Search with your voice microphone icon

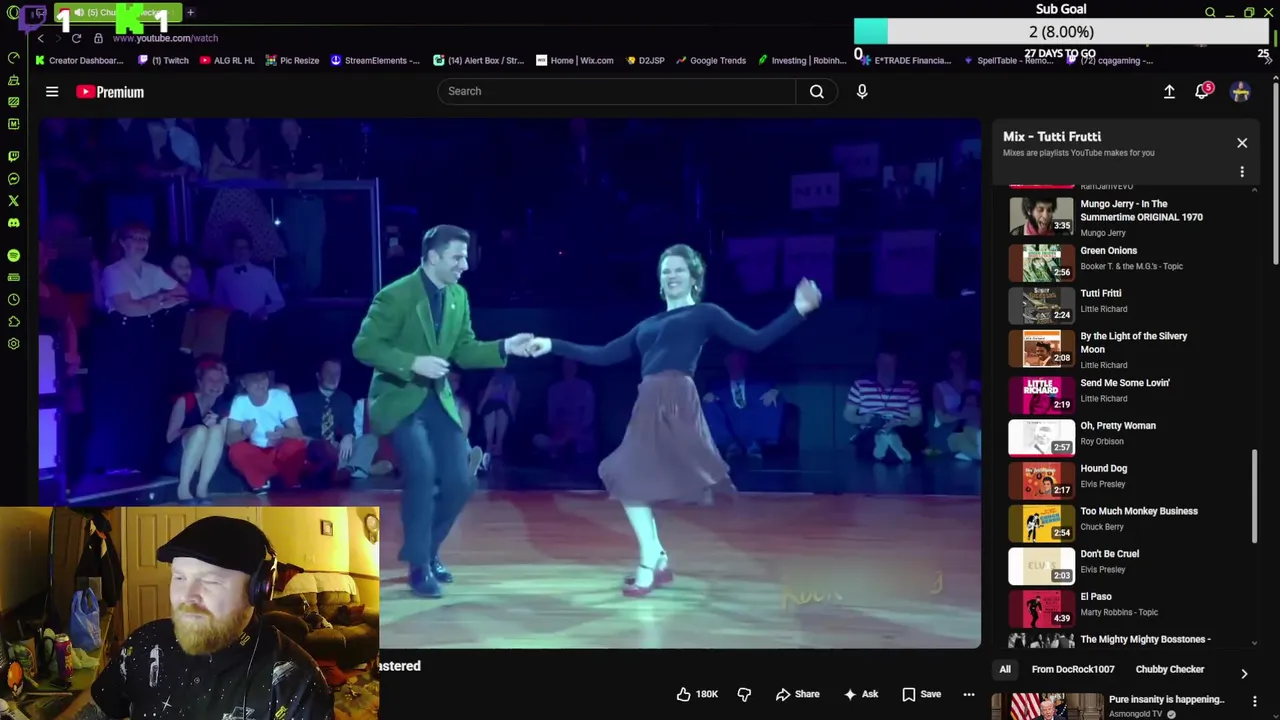point(862,91)
